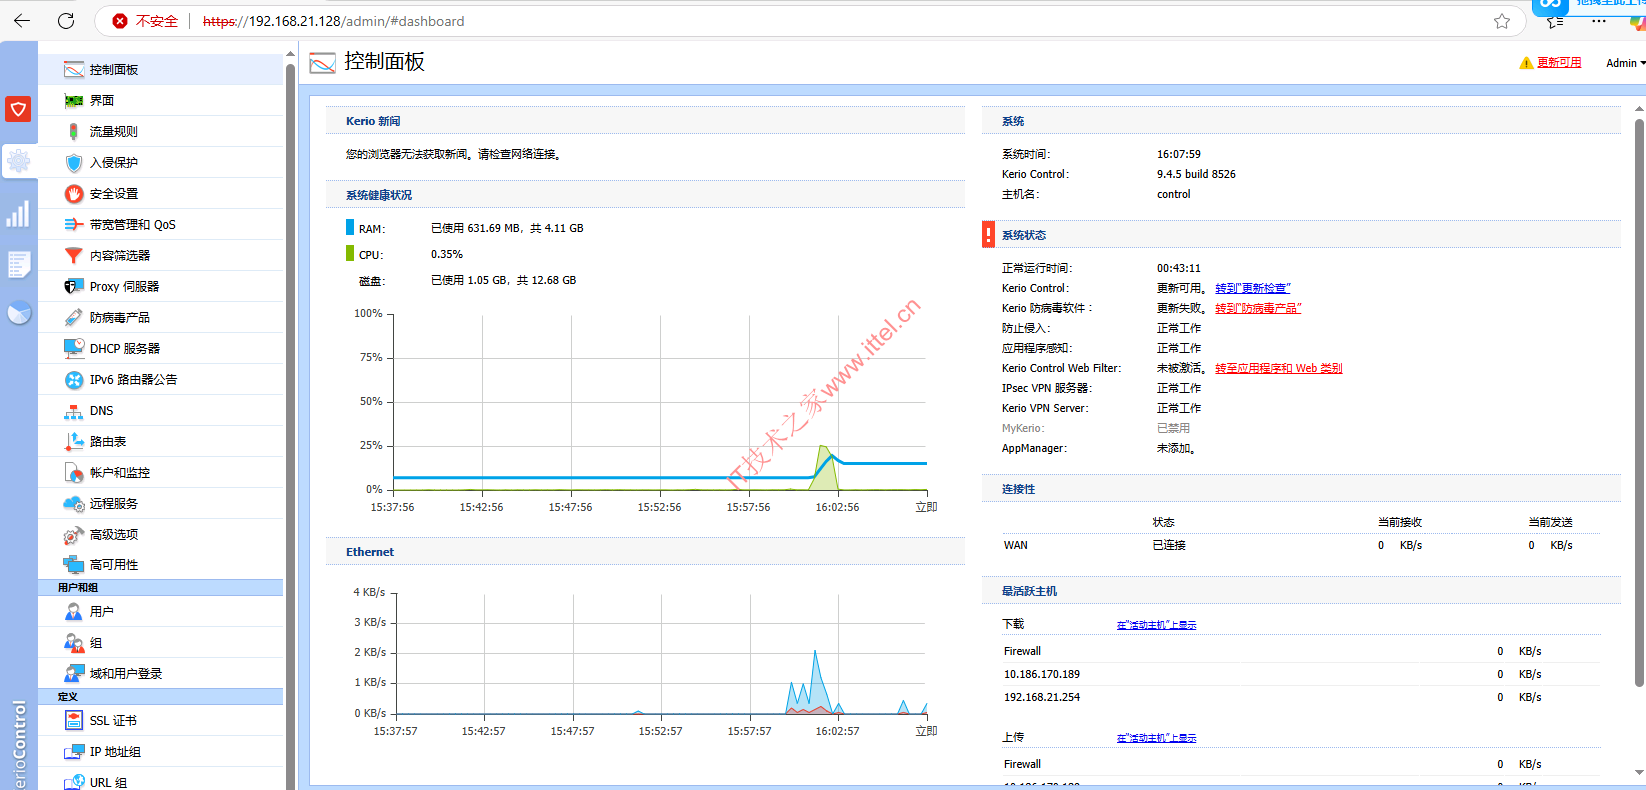The width and height of the screenshot is (1646, 790).
Task: Open the 用户 users list
Action: pos(160,611)
